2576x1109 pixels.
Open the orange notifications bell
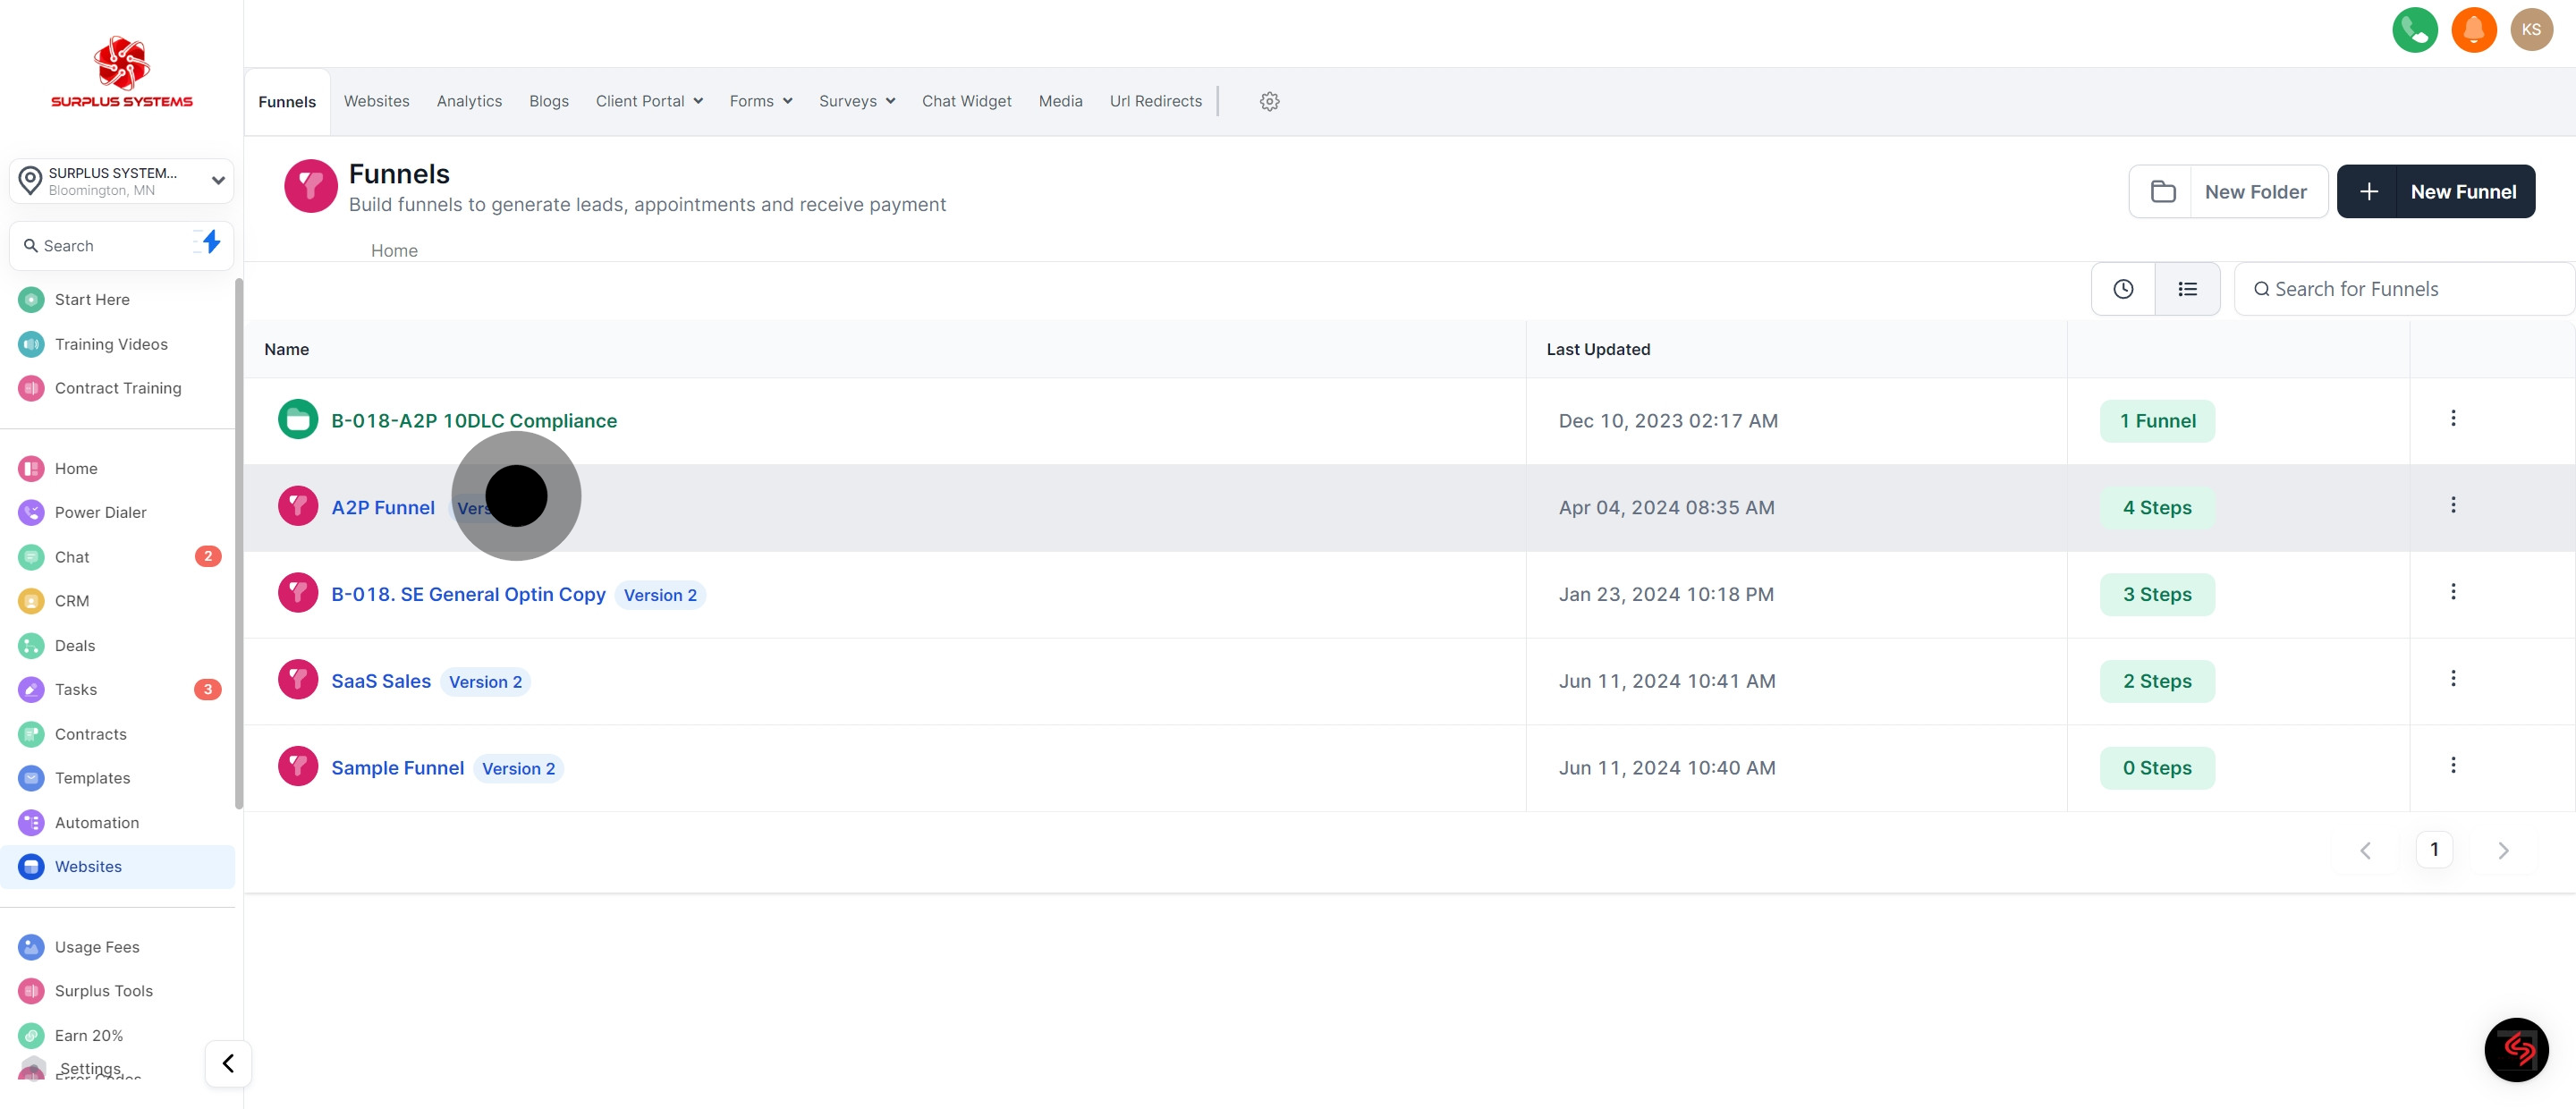[x=2473, y=30]
